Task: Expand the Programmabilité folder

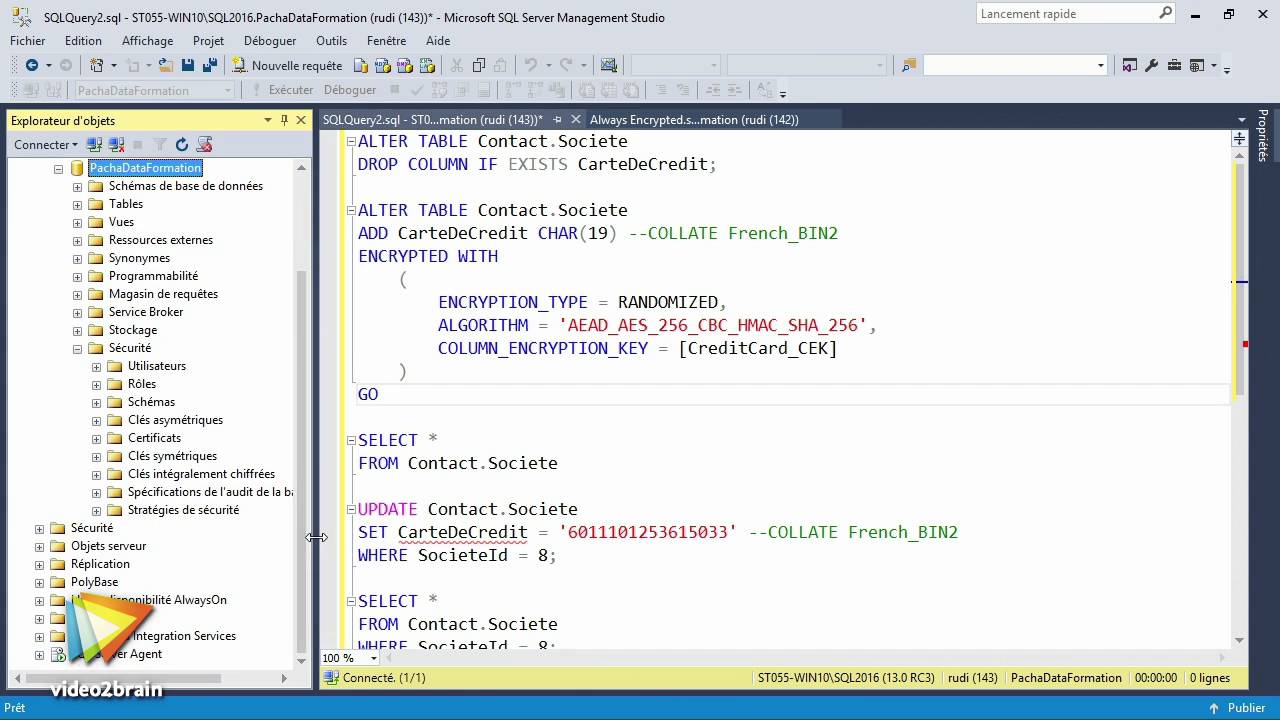Action: (x=77, y=276)
